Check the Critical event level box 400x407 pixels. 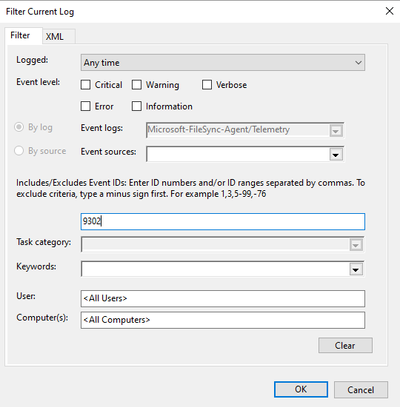tap(86, 85)
